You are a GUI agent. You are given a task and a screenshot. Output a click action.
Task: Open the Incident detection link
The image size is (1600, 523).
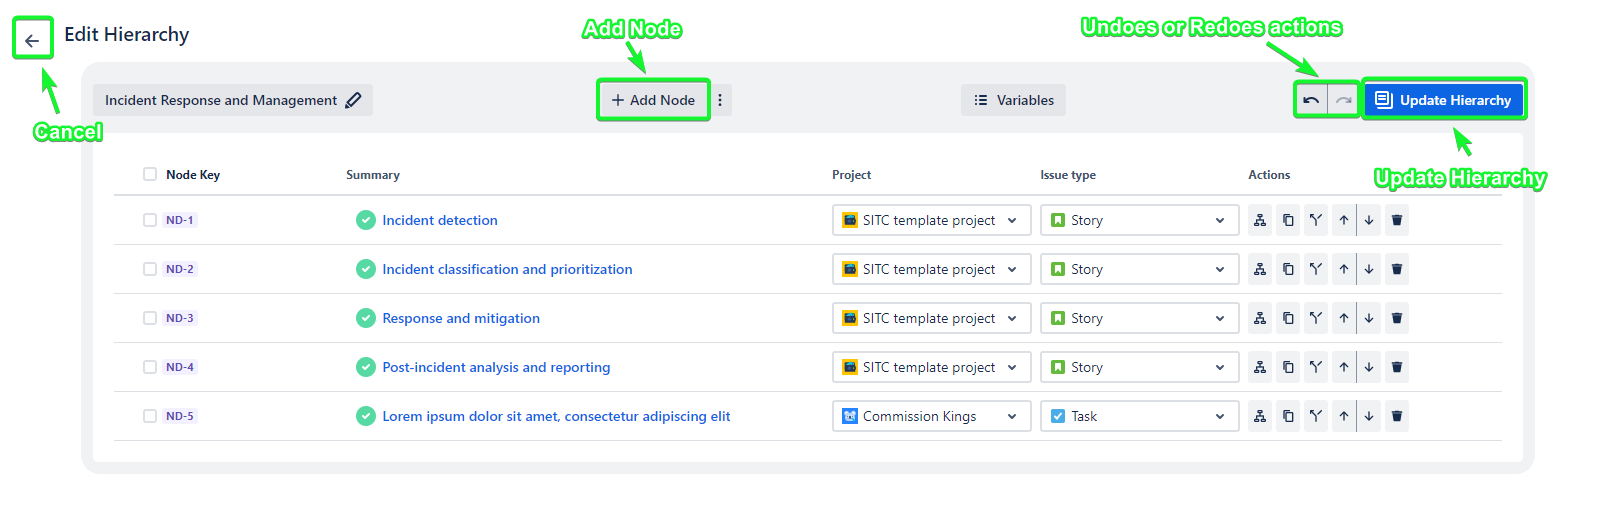(439, 220)
